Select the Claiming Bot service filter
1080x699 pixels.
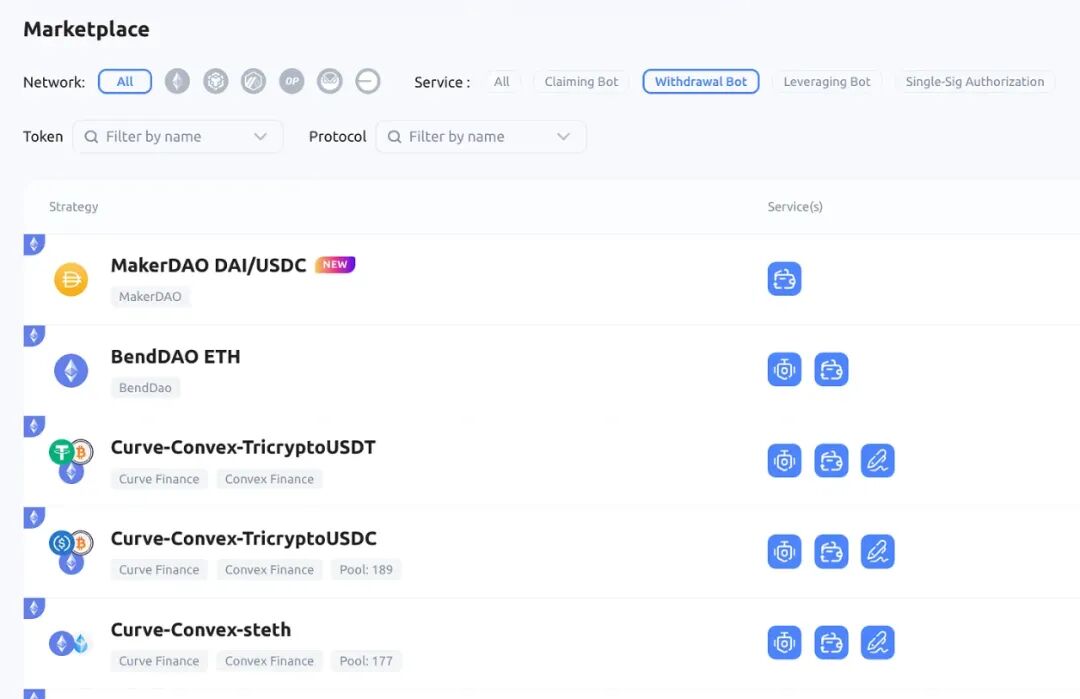click(x=581, y=81)
